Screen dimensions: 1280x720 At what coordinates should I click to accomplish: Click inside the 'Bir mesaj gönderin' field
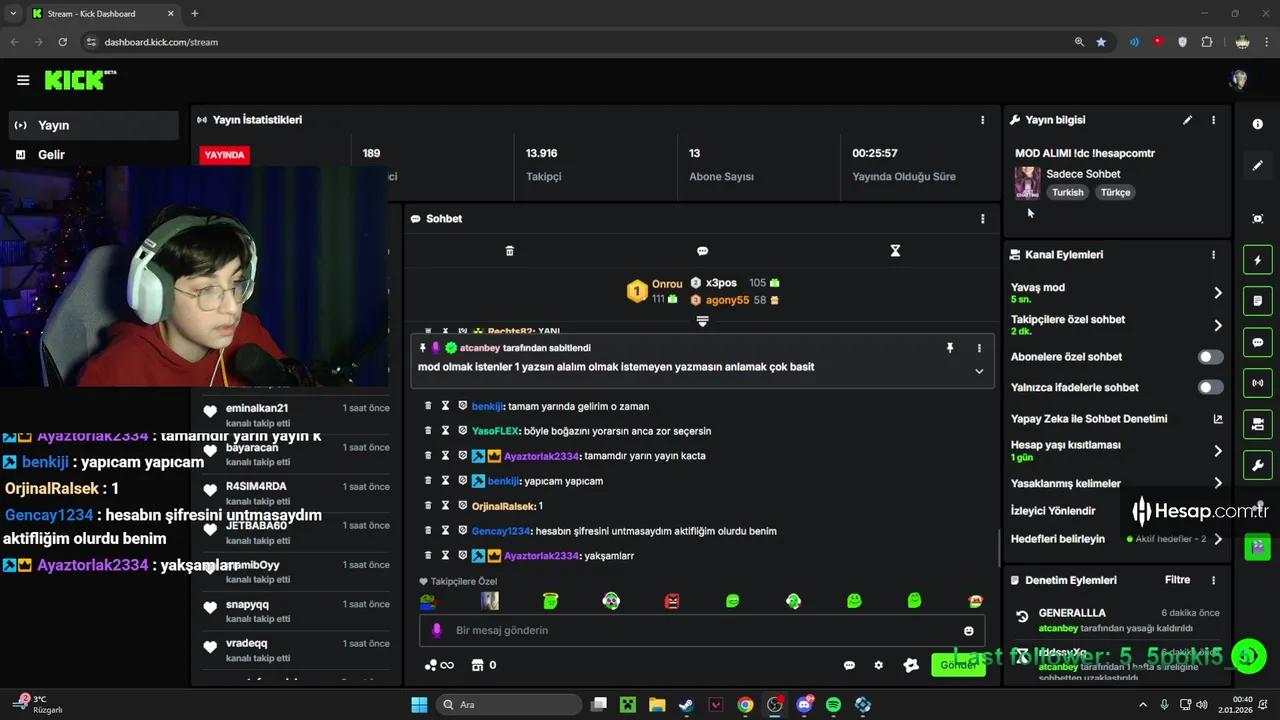[x=702, y=631]
